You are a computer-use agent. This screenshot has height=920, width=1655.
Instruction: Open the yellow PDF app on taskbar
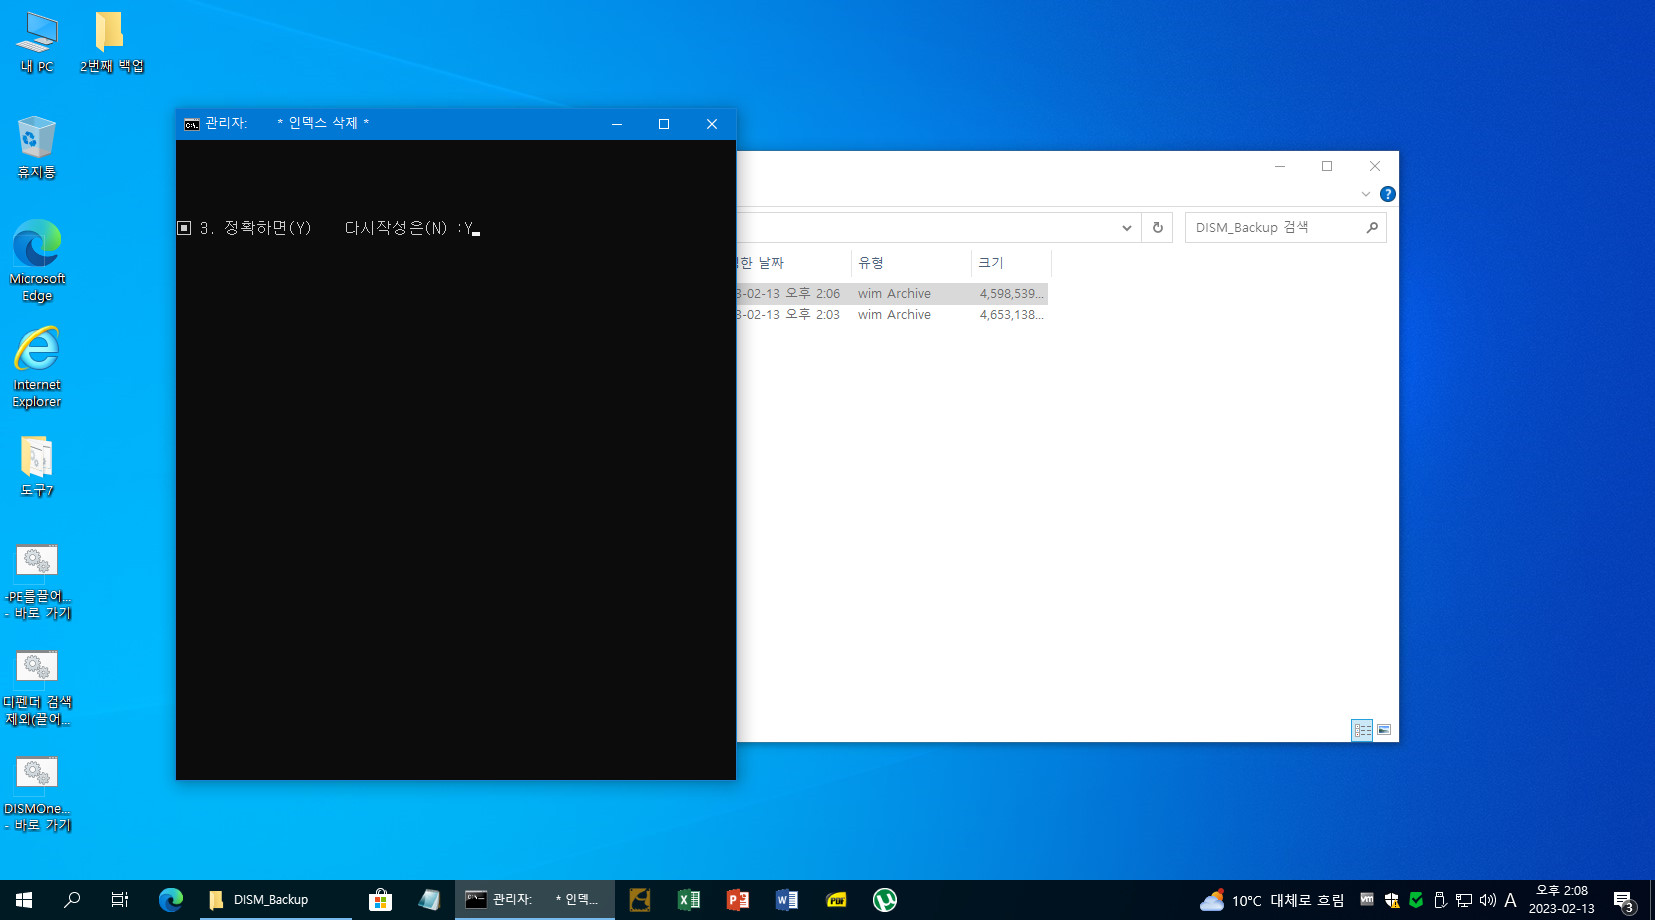coord(836,900)
